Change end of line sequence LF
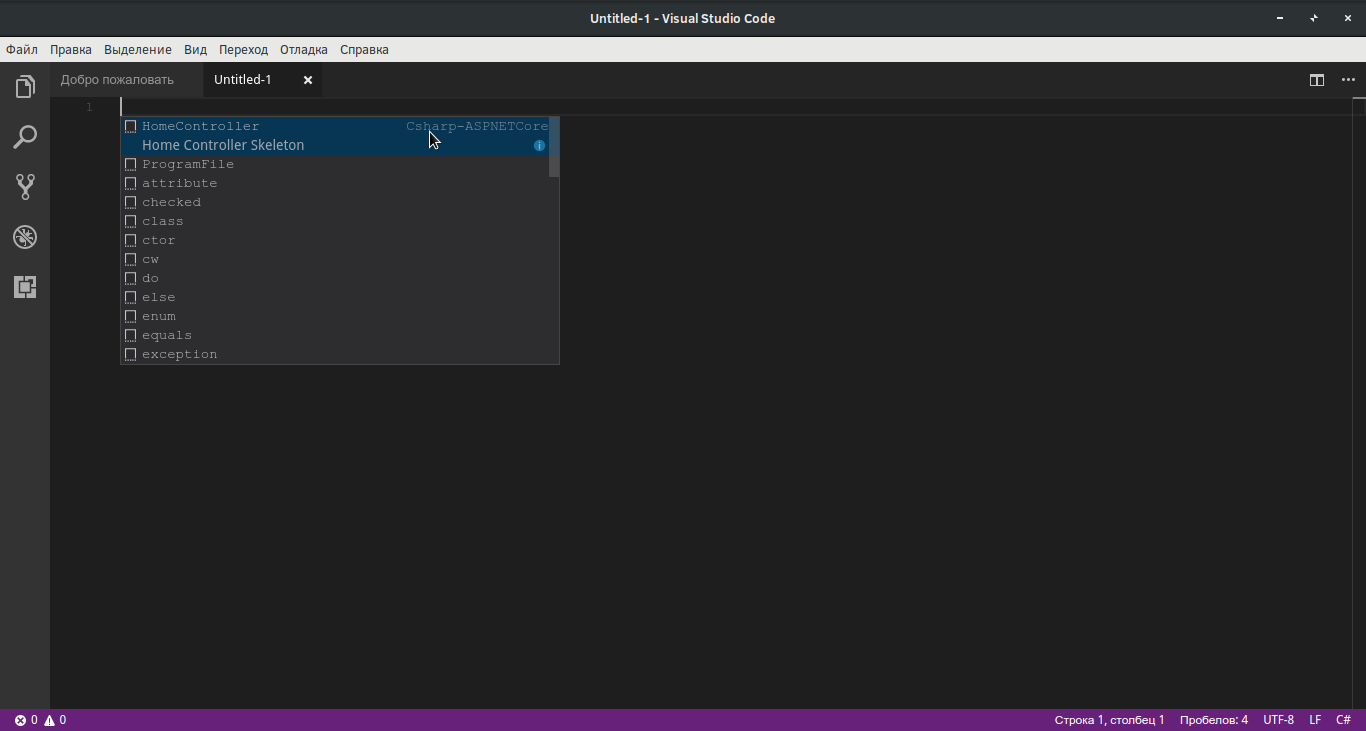This screenshot has width=1366, height=731. point(1315,720)
